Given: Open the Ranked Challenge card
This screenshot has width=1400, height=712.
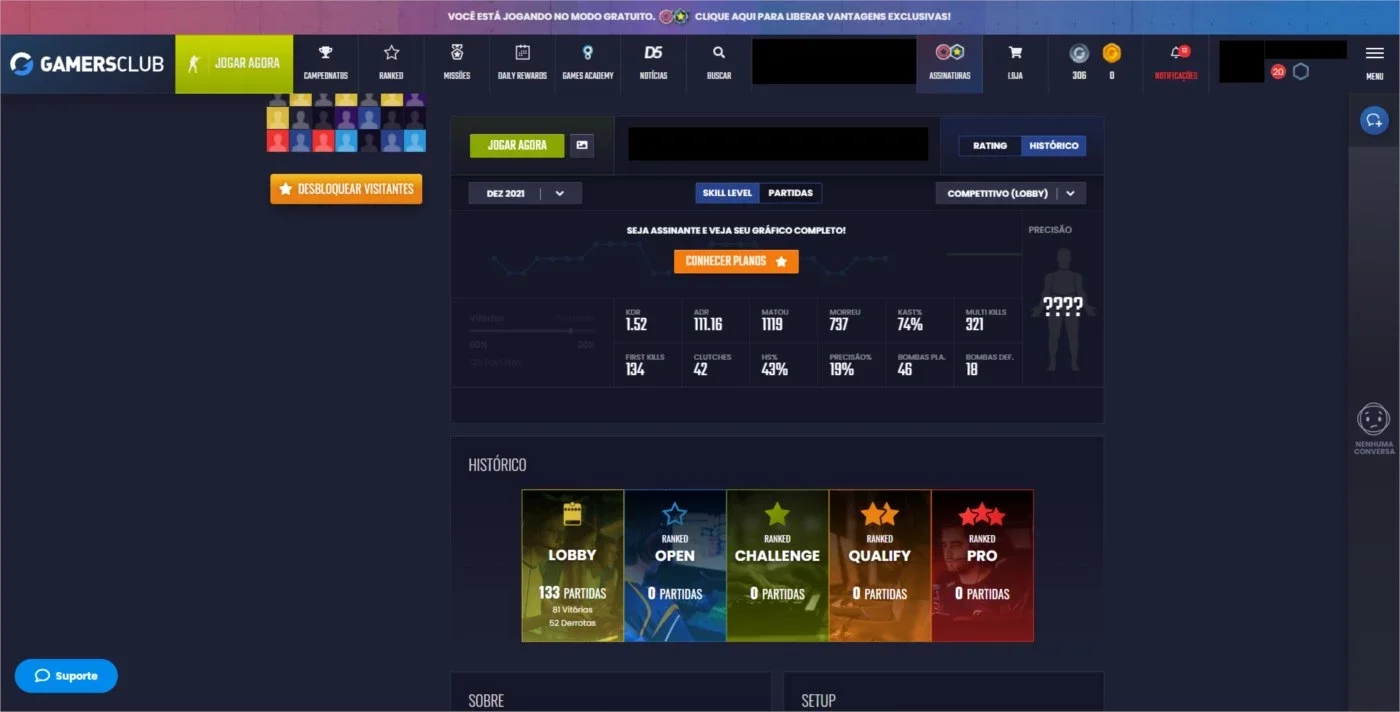Looking at the screenshot, I should (x=777, y=565).
